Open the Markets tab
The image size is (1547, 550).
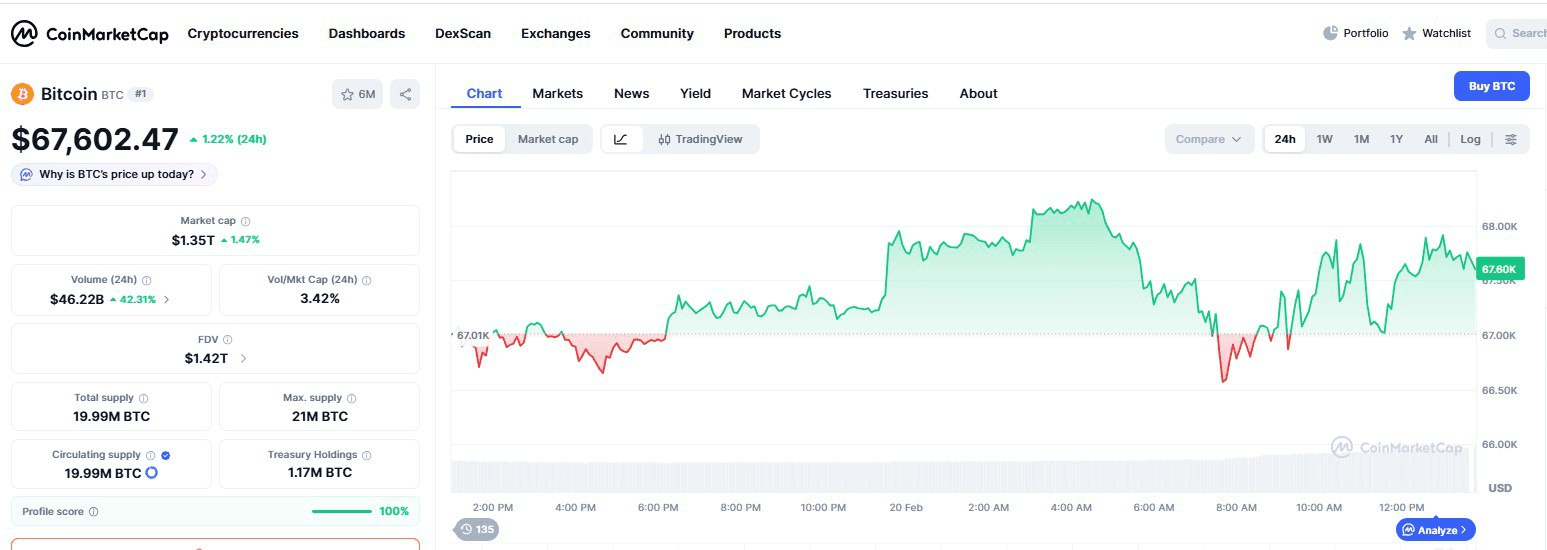pyautogui.click(x=557, y=93)
